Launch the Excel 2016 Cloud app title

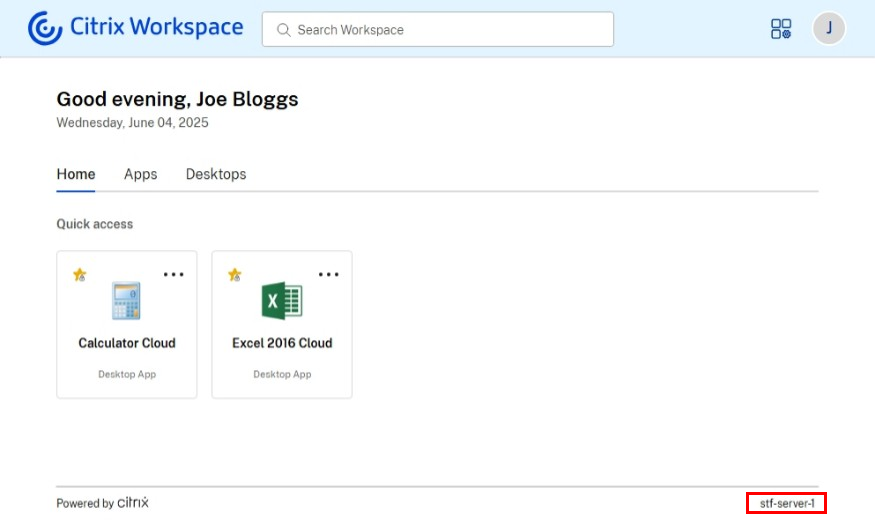(282, 343)
